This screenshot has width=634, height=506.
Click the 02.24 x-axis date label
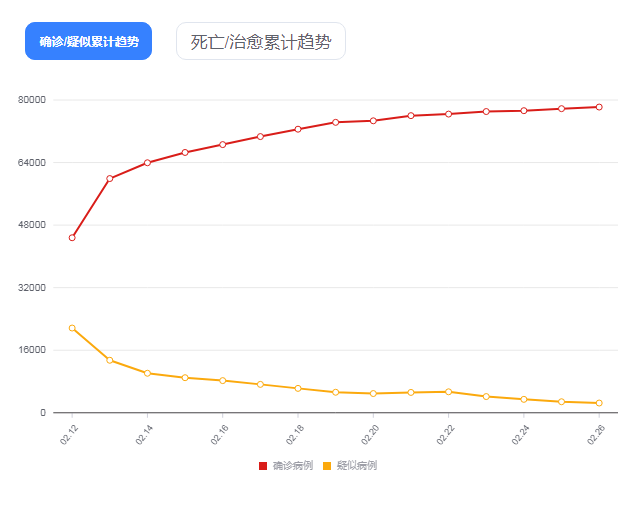(x=520, y=435)
